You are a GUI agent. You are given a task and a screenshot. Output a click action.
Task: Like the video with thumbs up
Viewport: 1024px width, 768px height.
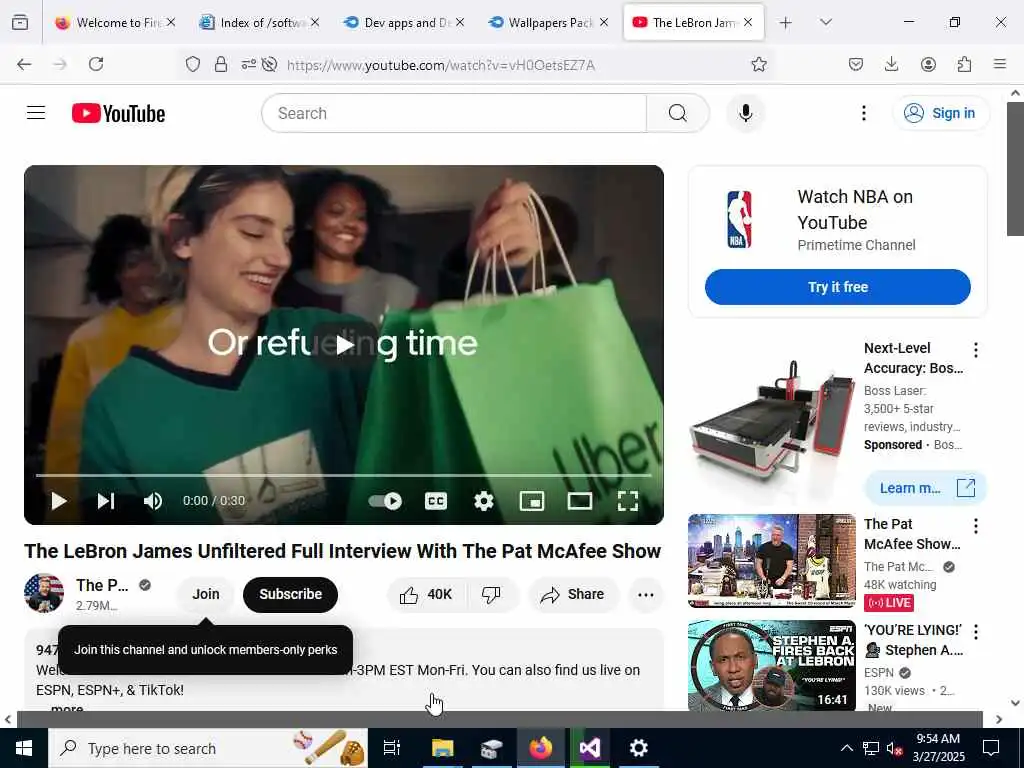426,594
